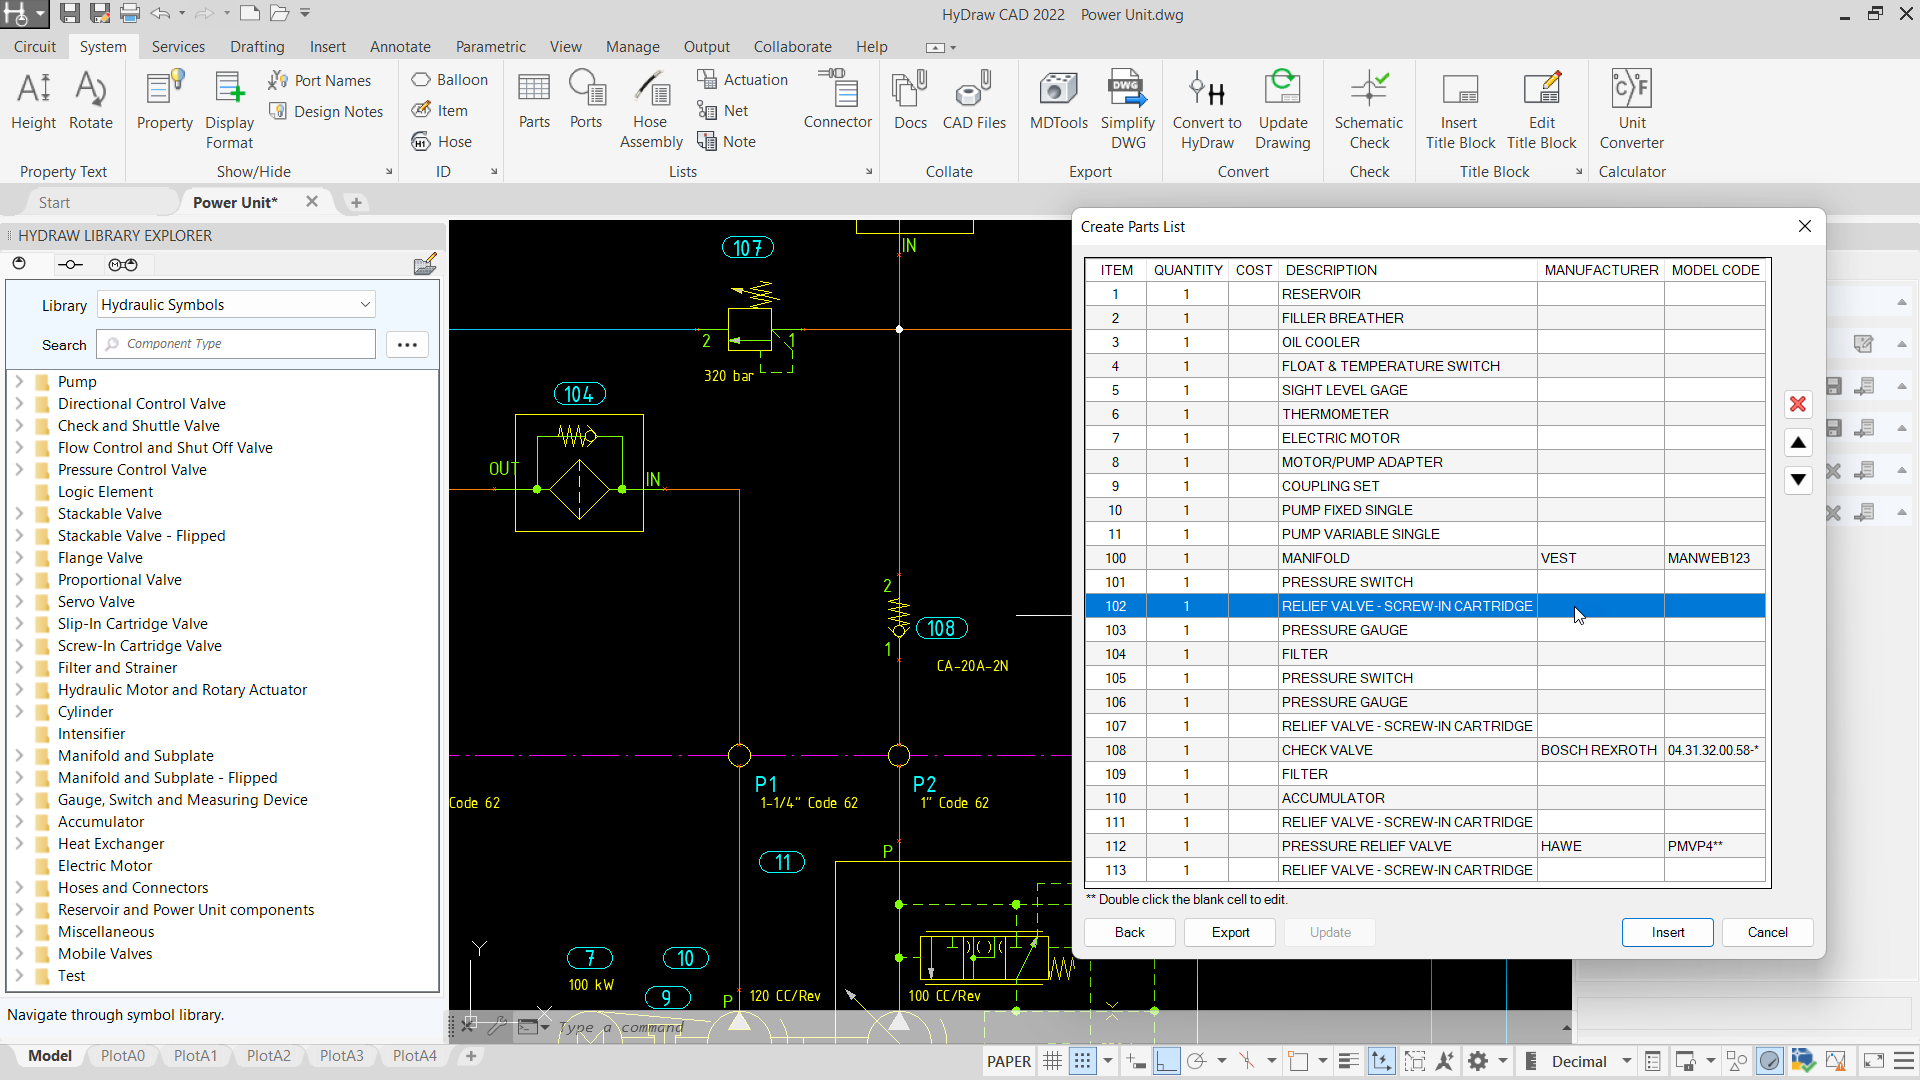Image resolution: width=1920 pixels, height=1080 pixels.
Task: Click the Export button in Create Parts List
Action: pos(1229,932)
